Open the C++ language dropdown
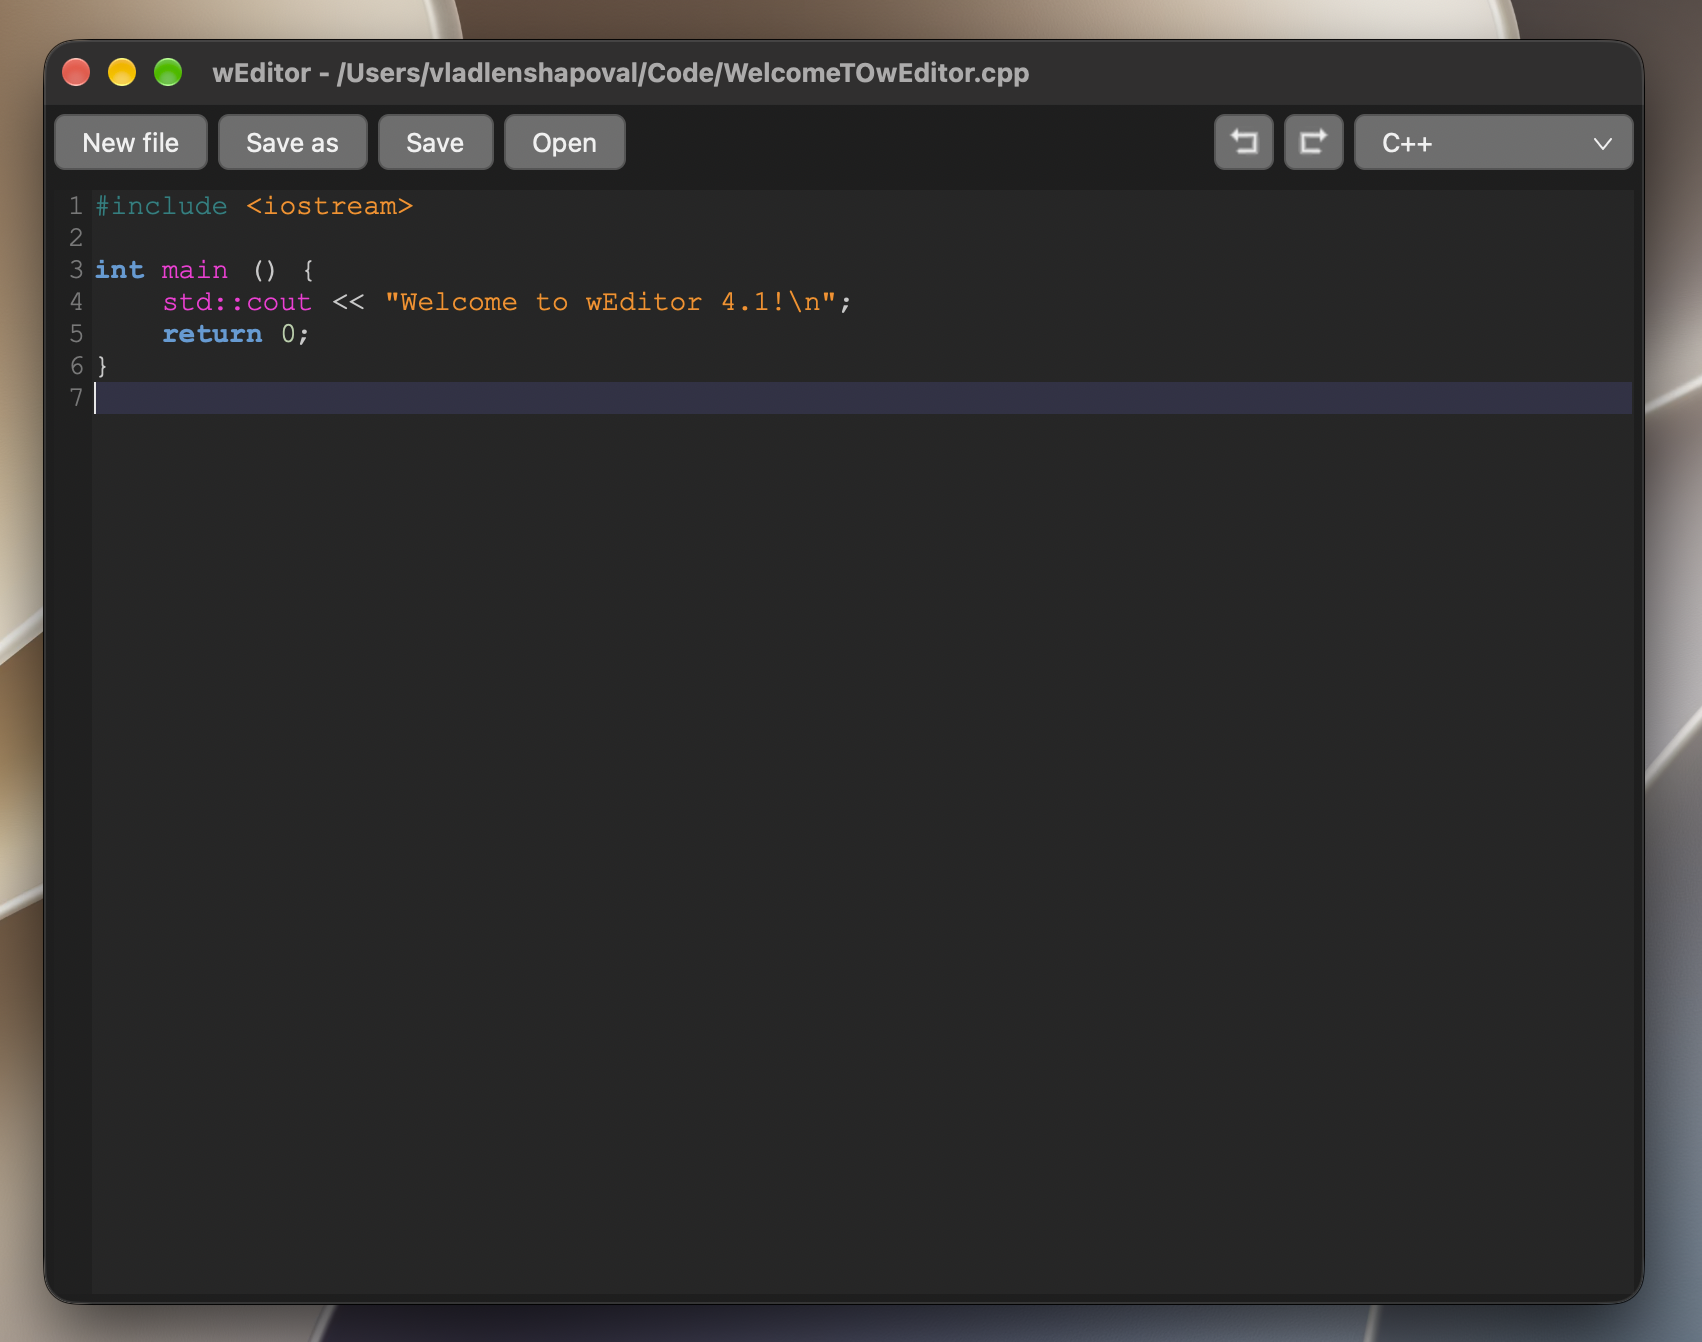The width and height of the screenshot is (1702, 1342). 1493,142
